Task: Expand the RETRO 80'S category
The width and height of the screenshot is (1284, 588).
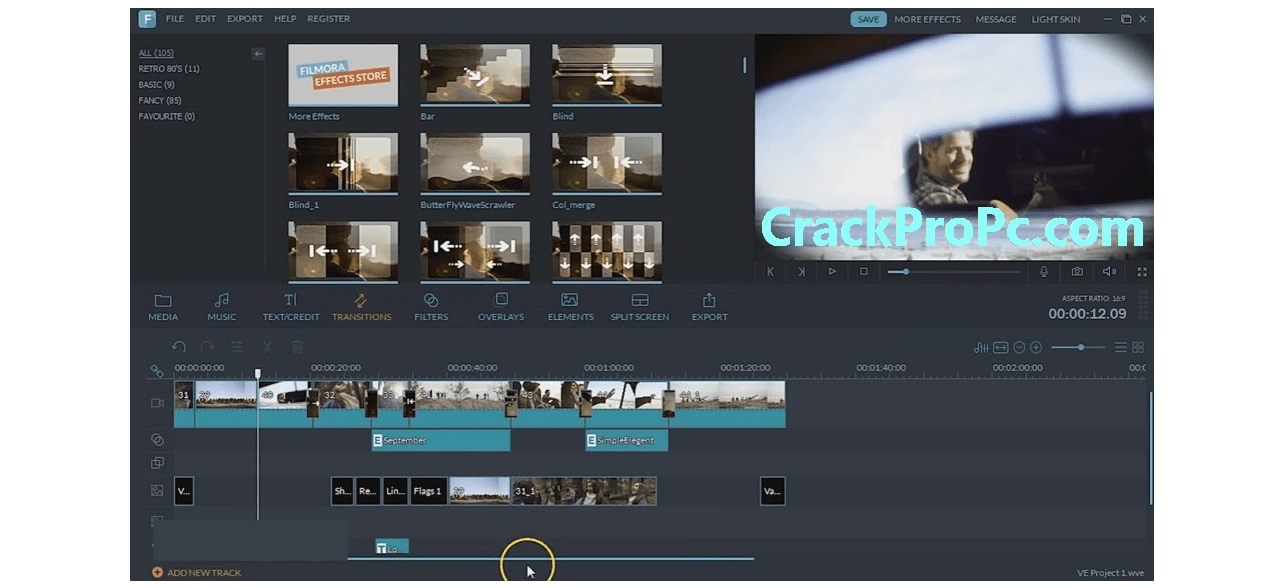Action: [x=167, y=69]
